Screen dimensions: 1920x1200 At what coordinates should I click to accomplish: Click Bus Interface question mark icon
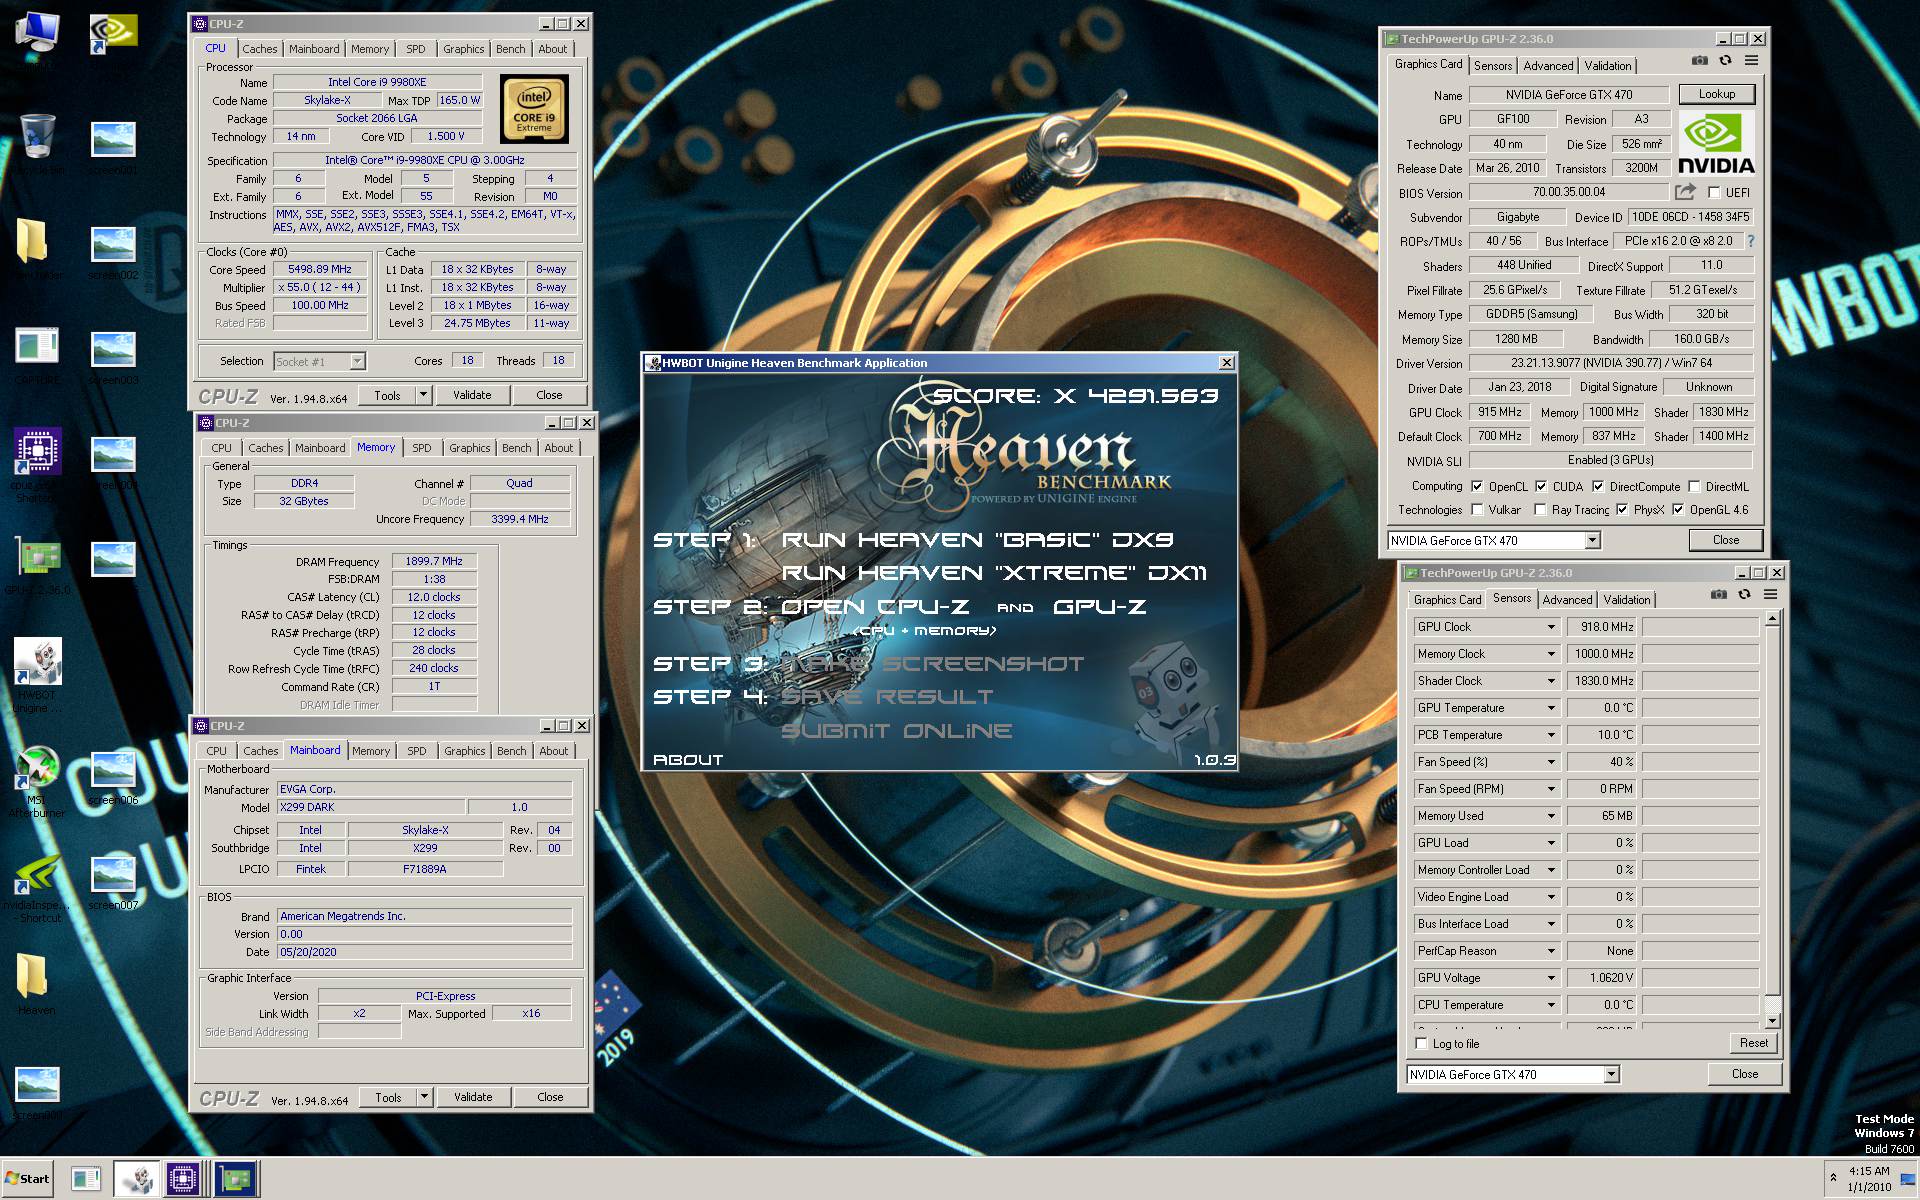click(x=1750, y=241)
